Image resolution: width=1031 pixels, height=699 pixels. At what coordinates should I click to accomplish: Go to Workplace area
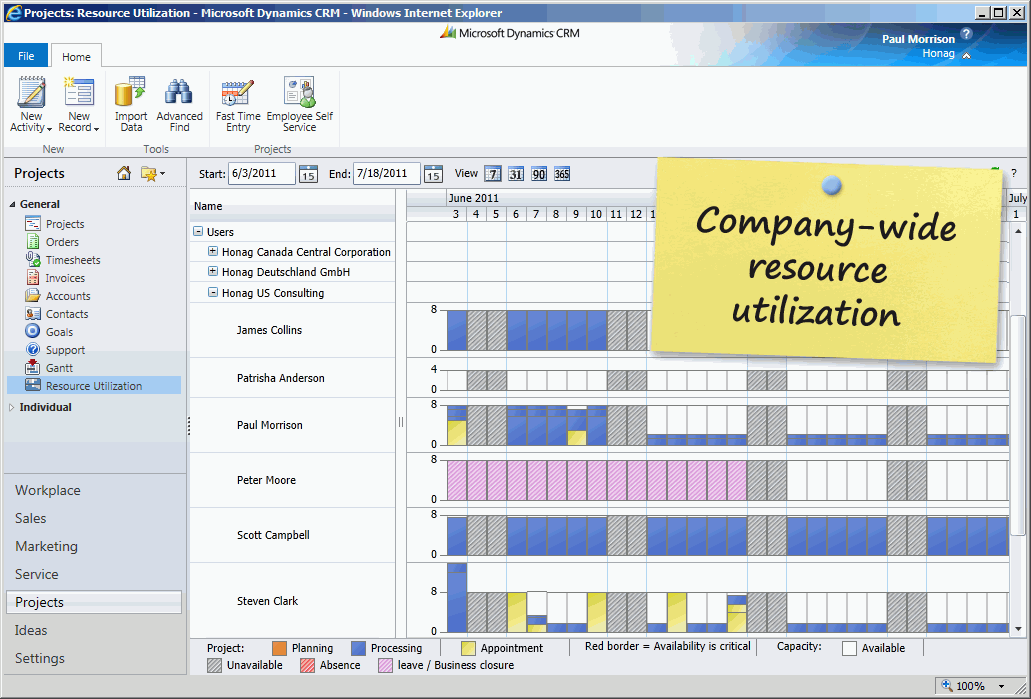48,491
